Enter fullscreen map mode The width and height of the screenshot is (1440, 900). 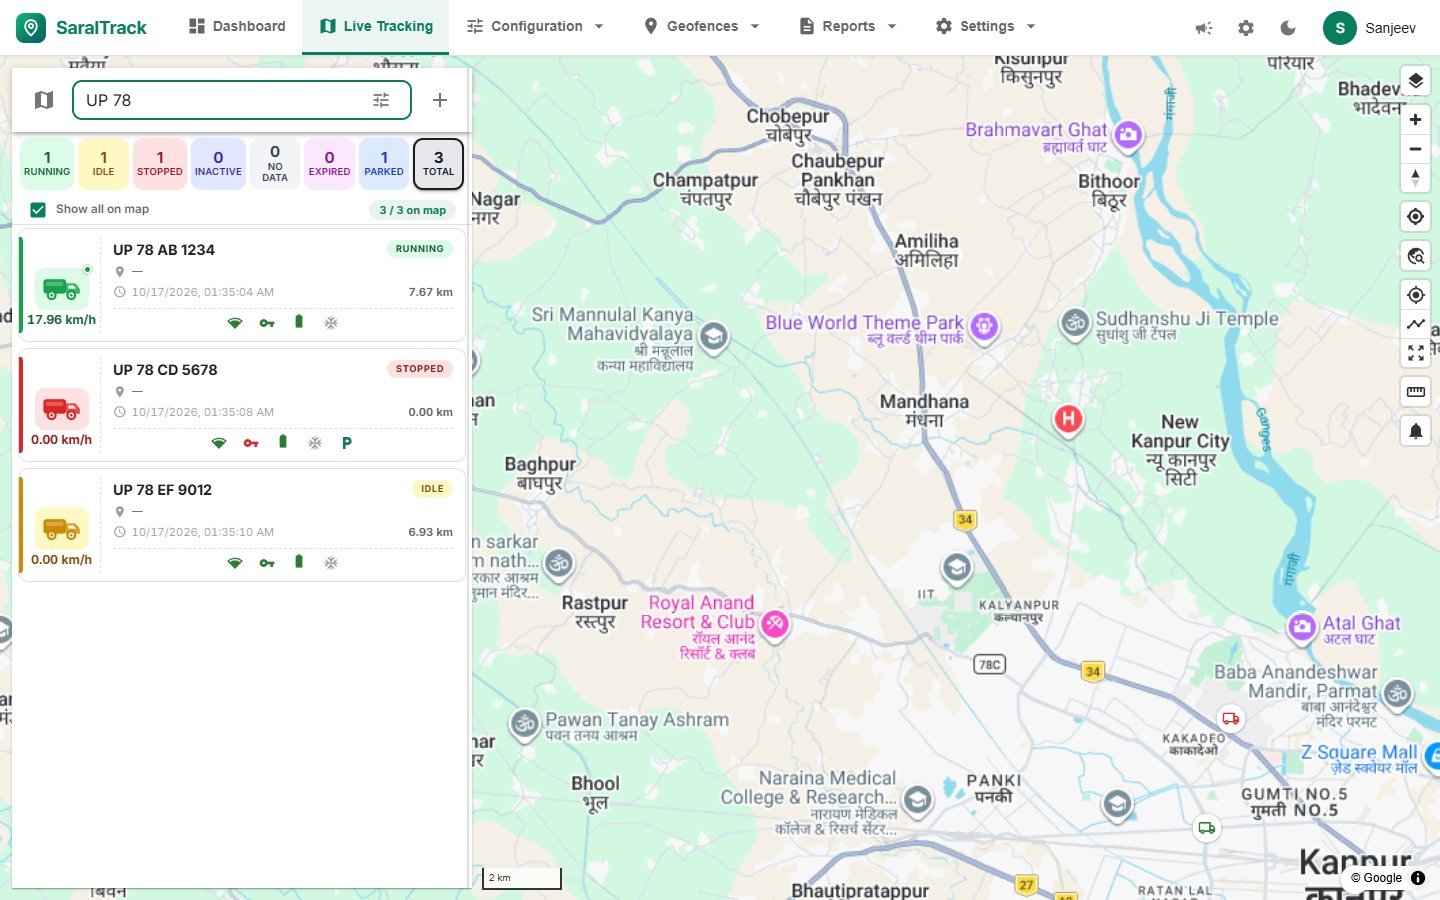pos(1415,353)
